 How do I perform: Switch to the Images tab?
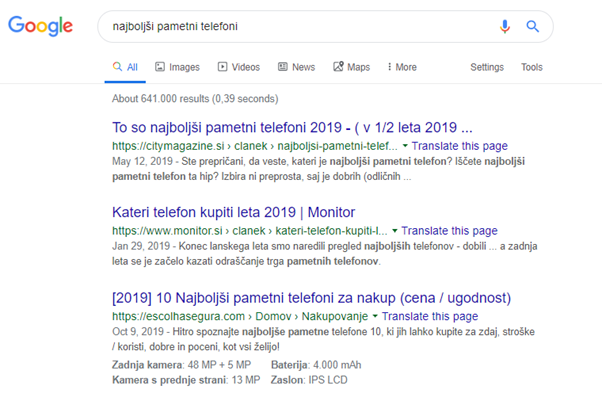tap(177, 67)
